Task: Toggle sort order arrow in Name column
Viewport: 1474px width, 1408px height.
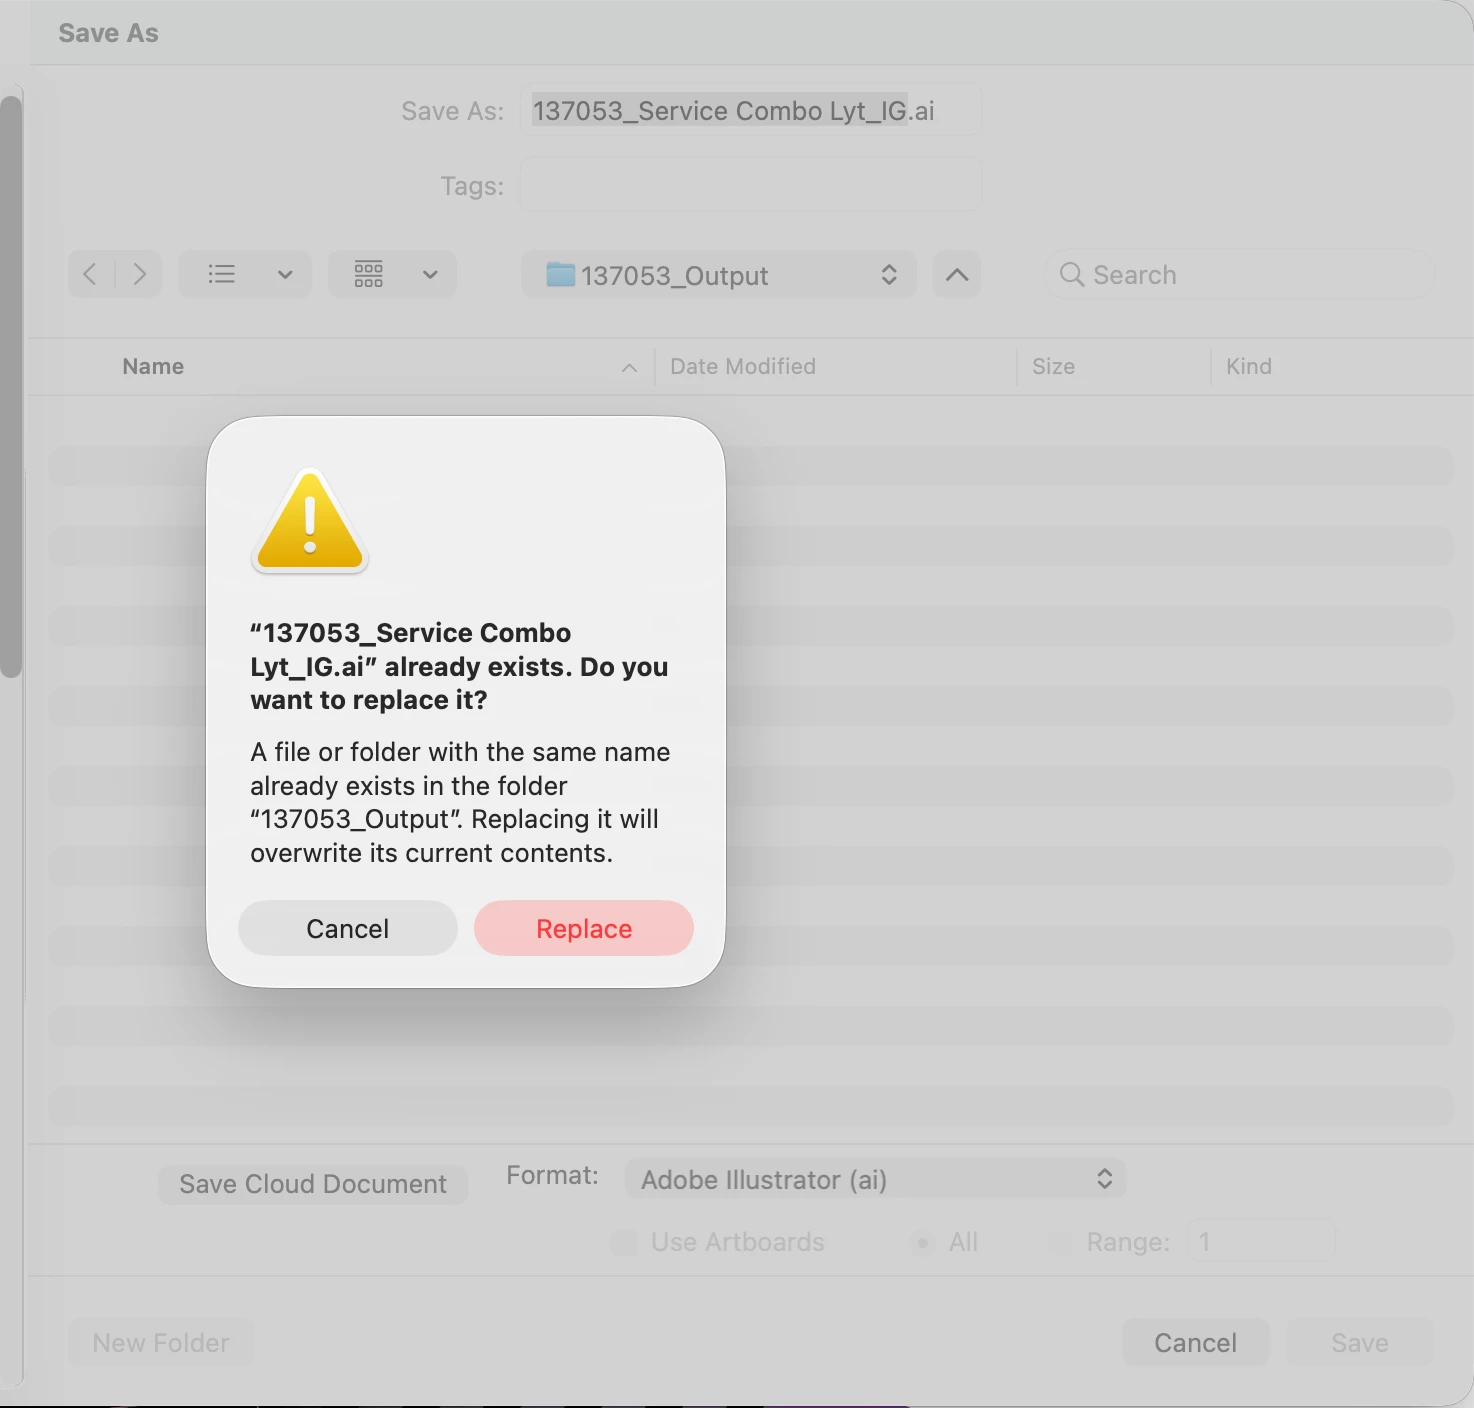Action: [x=629, y=368]
